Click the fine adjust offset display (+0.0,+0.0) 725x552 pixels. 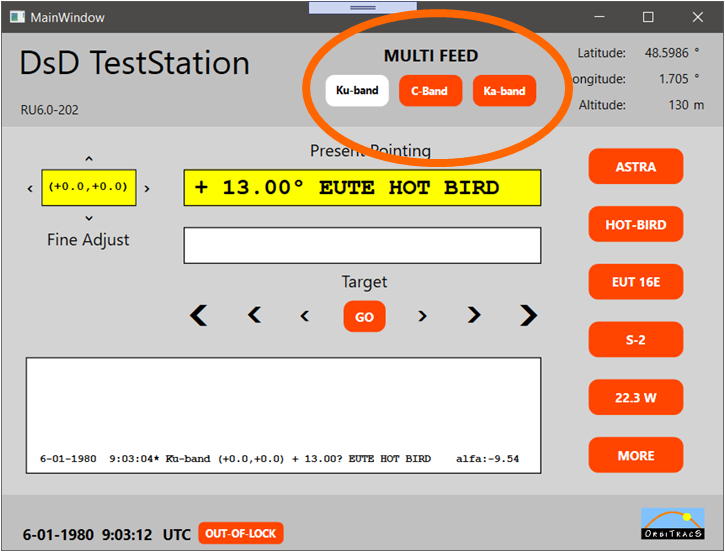(89, 187)
